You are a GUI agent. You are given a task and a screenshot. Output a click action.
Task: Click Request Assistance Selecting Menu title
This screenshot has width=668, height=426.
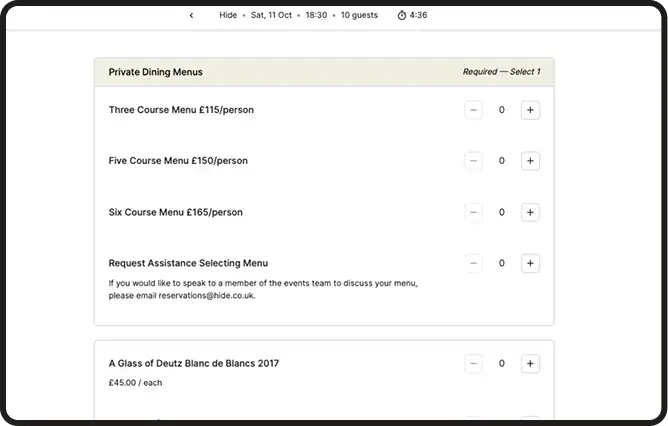[188, 263]
